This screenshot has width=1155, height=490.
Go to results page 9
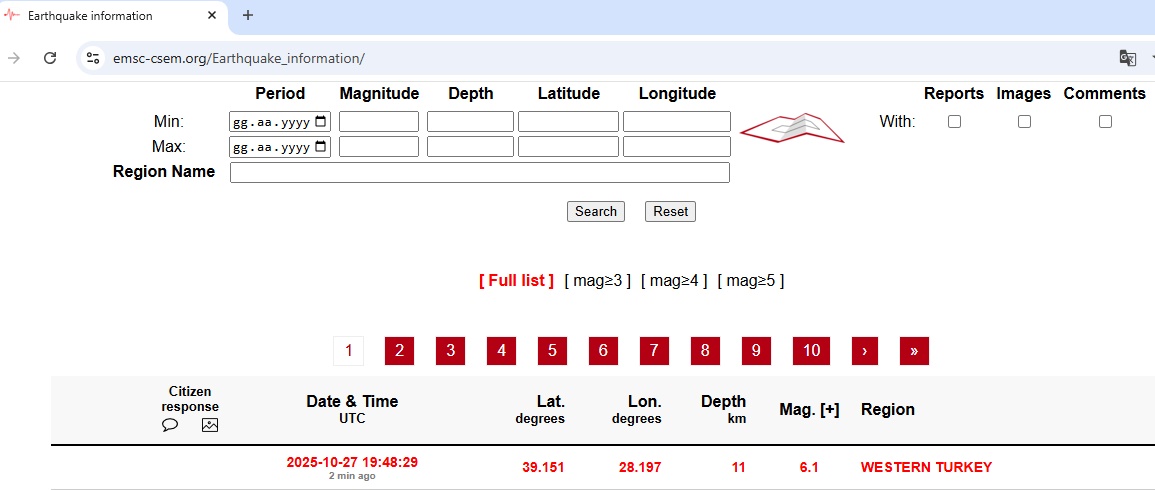(756, 351)
